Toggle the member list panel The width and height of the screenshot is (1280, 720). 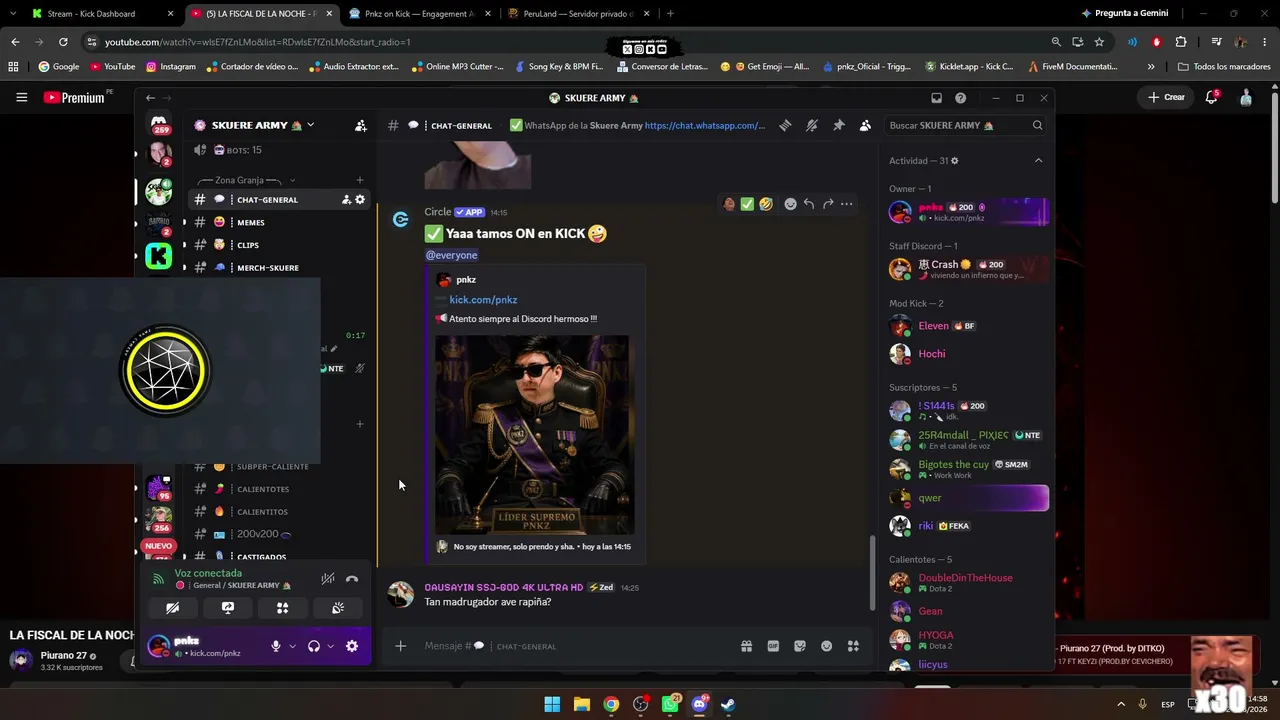click(x=865, y=126)
